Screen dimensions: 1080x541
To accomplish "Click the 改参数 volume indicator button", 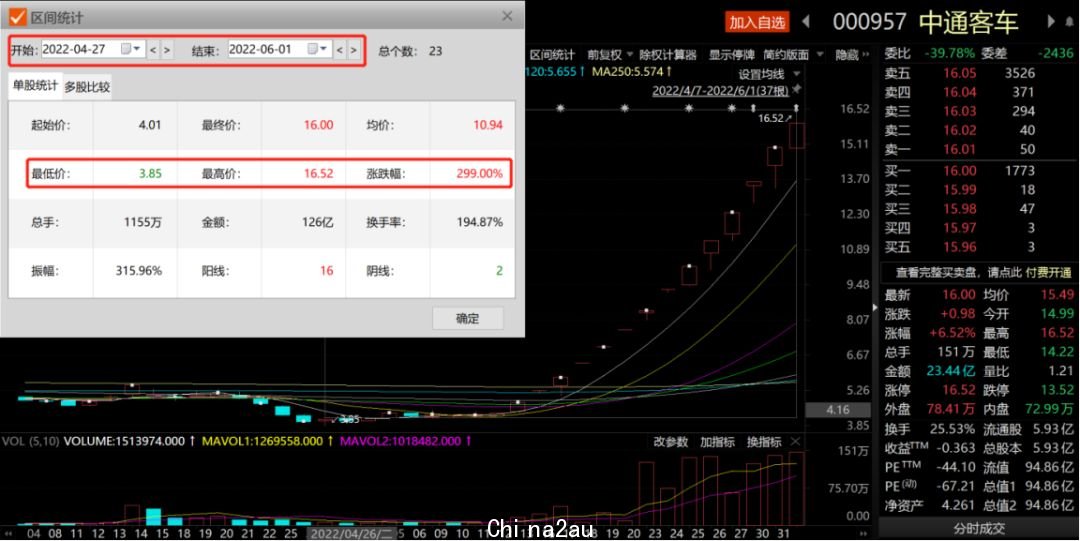I will pyautogui.click(x=670, y=442).
